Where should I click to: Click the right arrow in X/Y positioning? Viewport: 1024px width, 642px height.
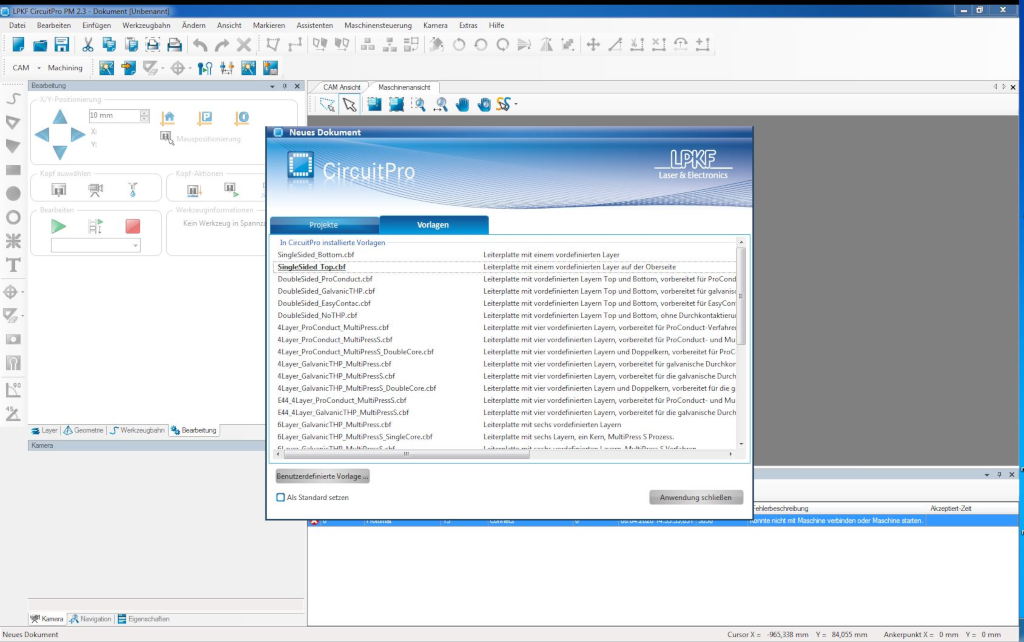[x=78, y=135]
